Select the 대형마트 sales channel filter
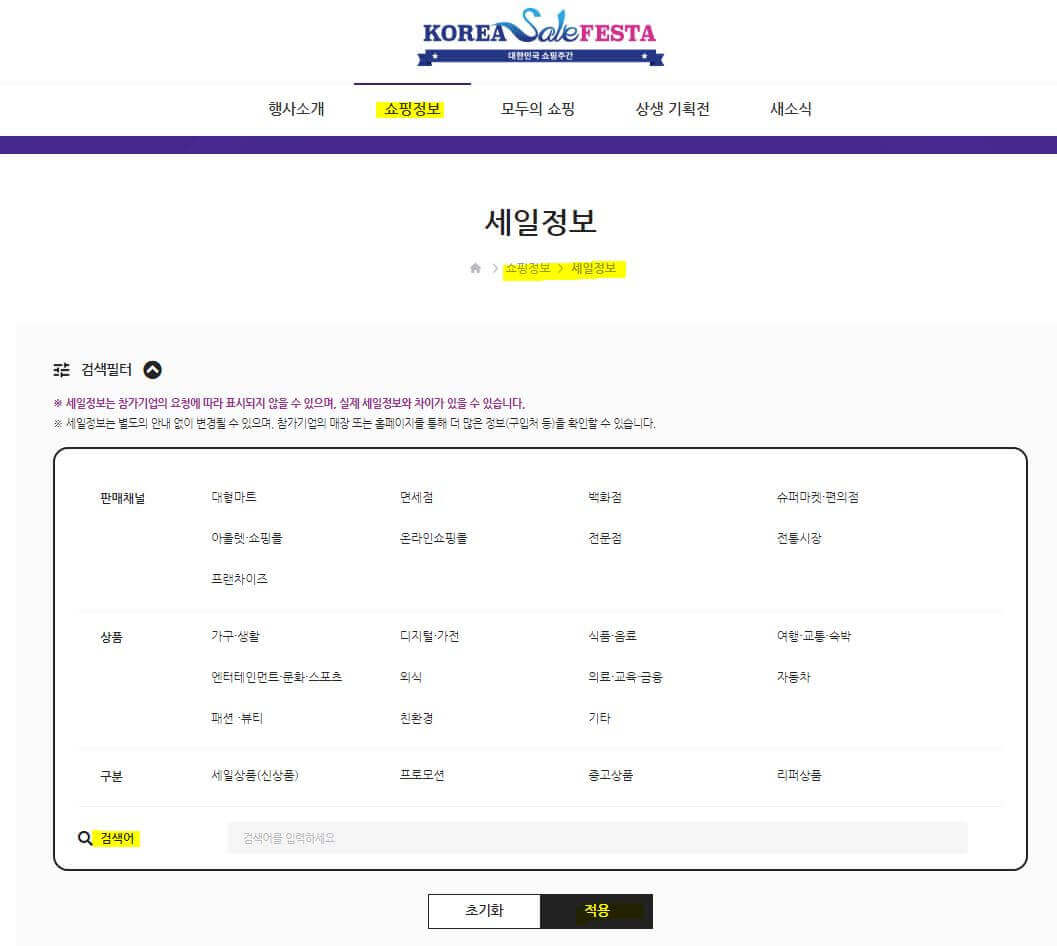The image size is (1057, 946). [231, 497]
